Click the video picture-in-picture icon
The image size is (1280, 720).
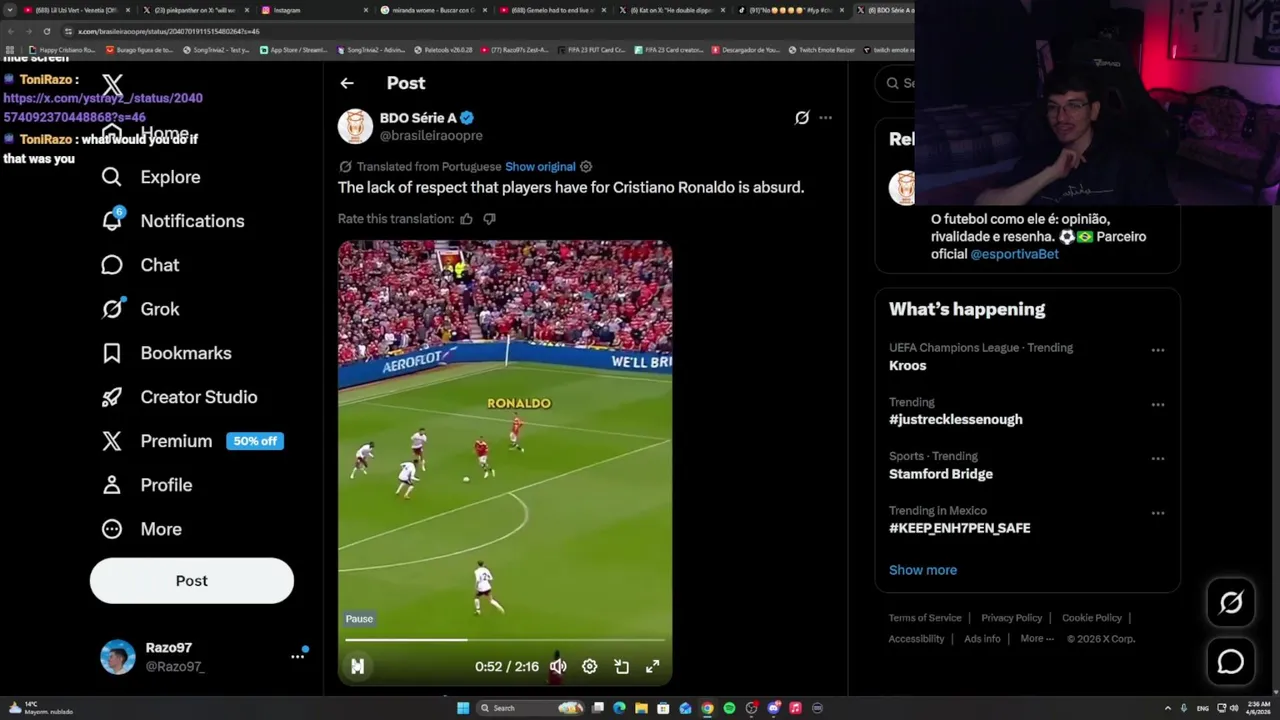pos(621,666)
